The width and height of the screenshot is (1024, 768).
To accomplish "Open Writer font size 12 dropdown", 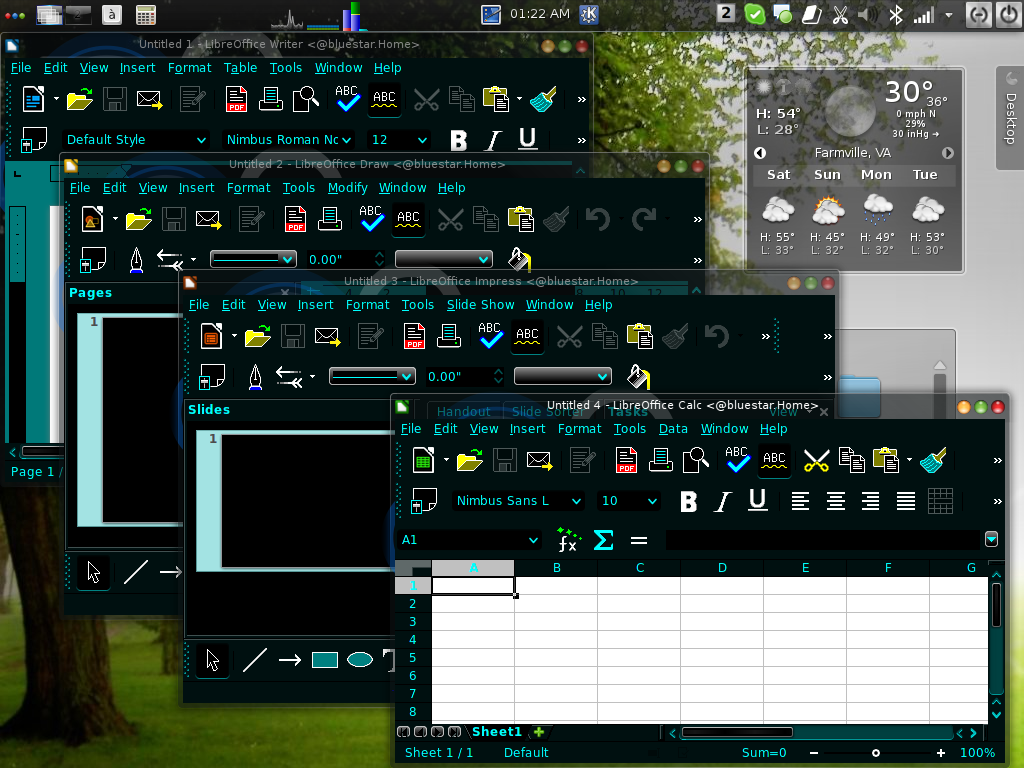I will click(x=422, y=140).
